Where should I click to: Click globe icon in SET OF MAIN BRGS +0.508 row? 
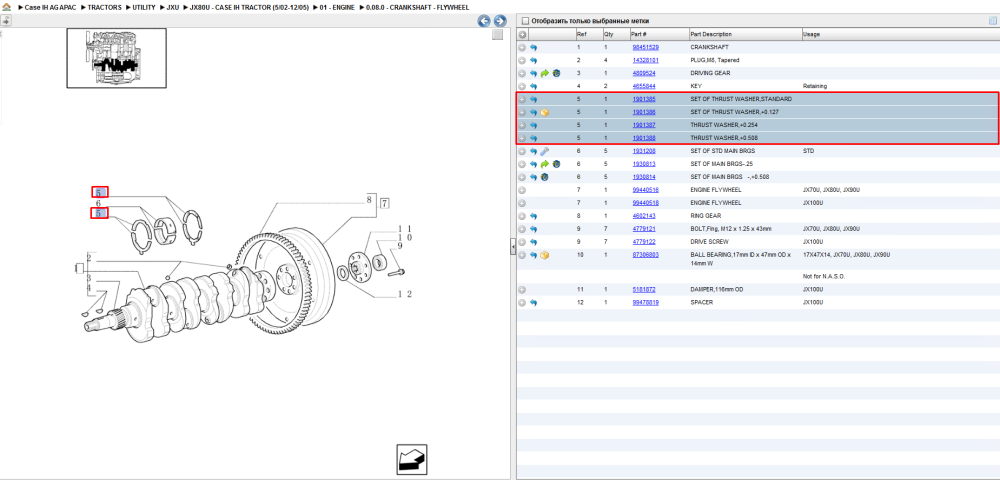[x=545, y=177]
